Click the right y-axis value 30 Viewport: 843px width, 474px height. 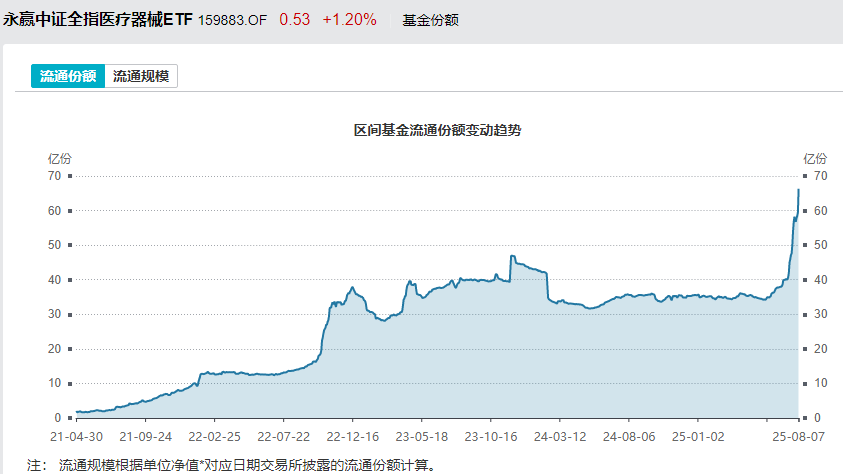pos(820,314)
